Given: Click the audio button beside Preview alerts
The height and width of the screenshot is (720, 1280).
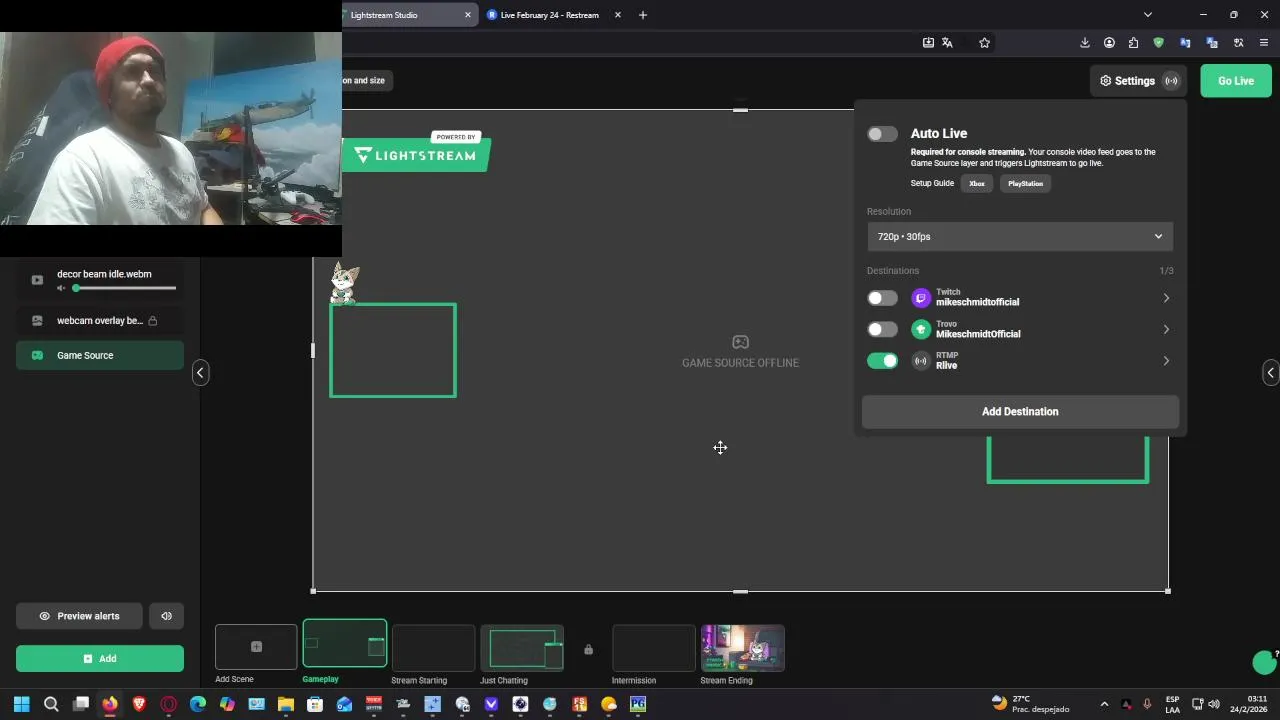Looking at the screenshot, I should pos(166,616).
